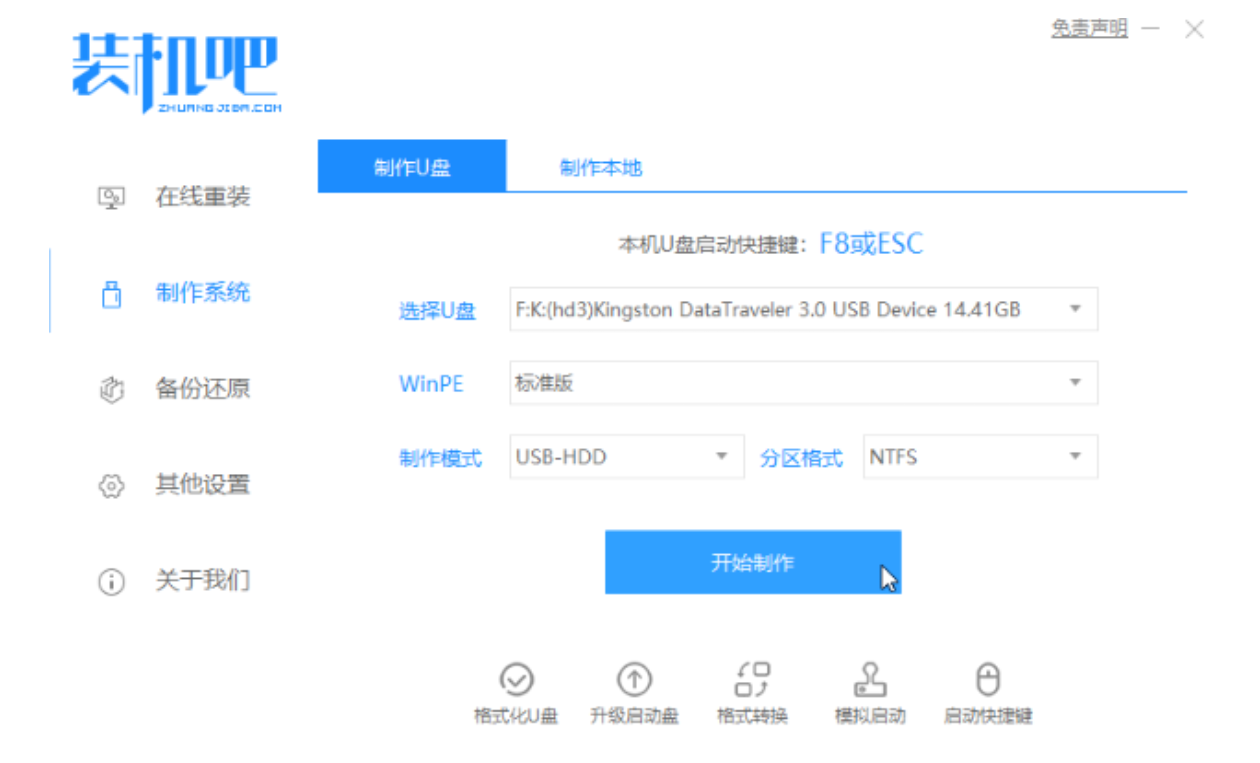Screen dimensions: 1260x763
Task: Minimize the 装机吧 window
Action: tap(1151, 30)
